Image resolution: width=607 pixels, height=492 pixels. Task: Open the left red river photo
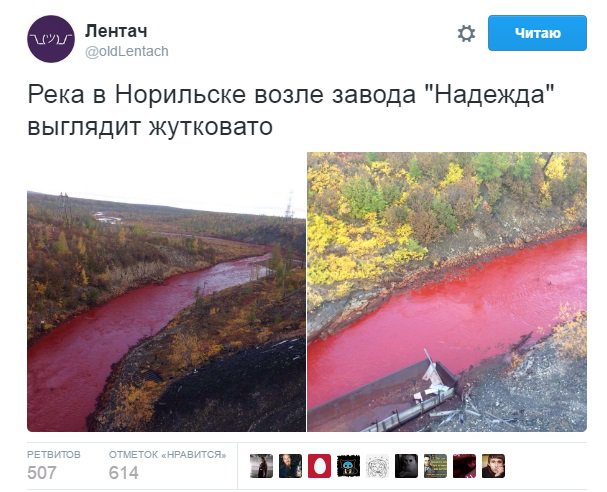166,292
